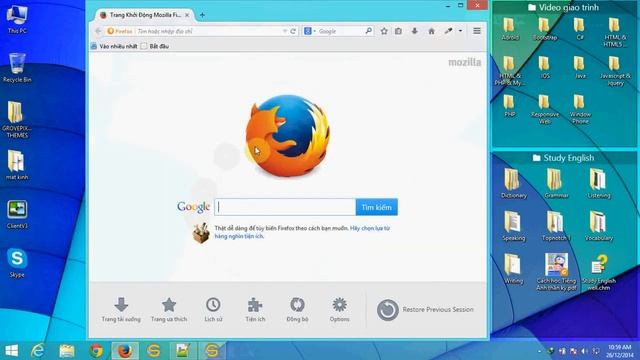Open the Vào nhiều nhất bookmark

pyautogui.click(x=114, y=46)
